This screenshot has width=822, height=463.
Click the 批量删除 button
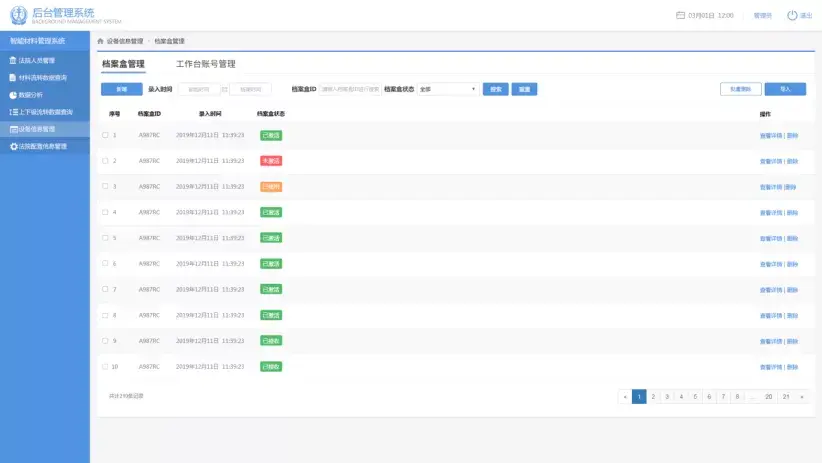[x=741, y=89]
